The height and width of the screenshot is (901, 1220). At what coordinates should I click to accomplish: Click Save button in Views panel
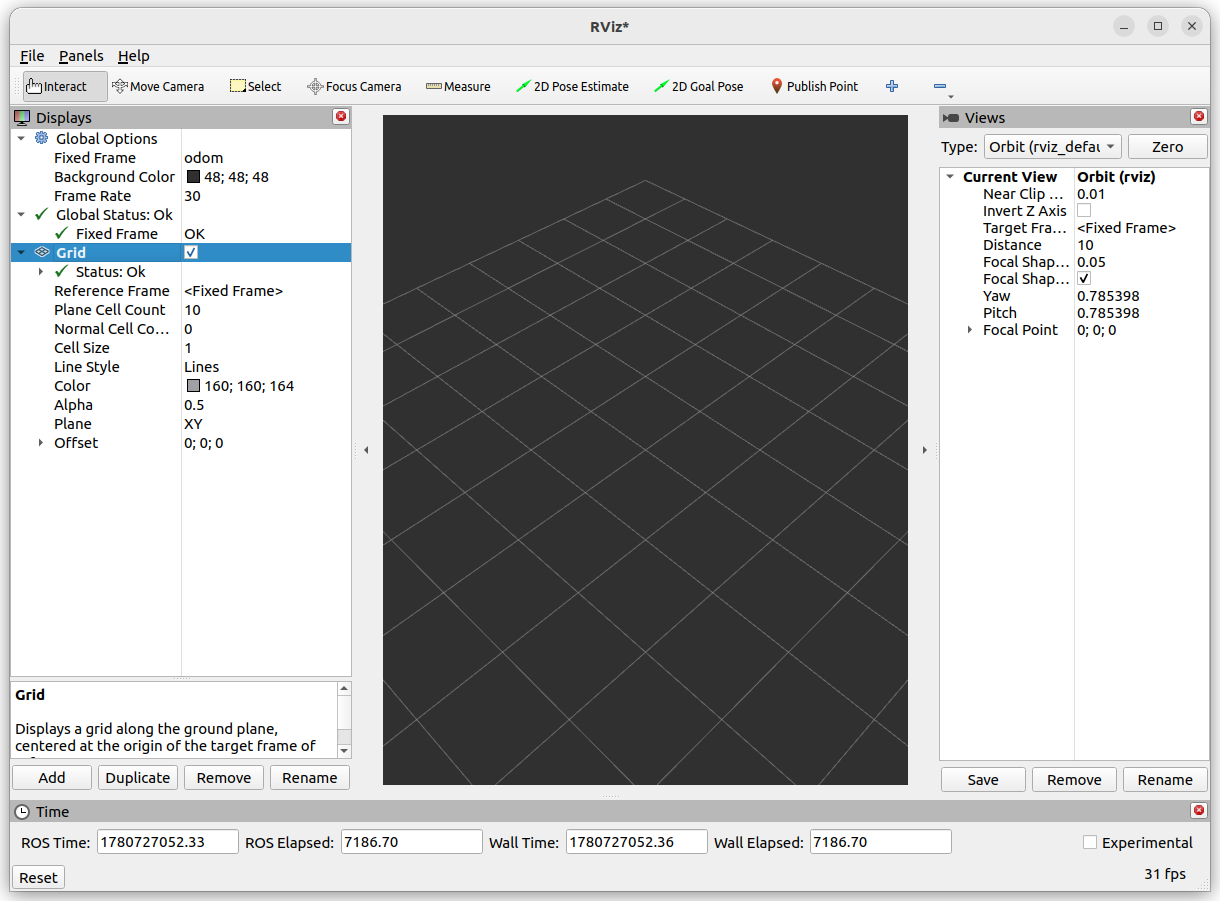click(x=983, y=780)
